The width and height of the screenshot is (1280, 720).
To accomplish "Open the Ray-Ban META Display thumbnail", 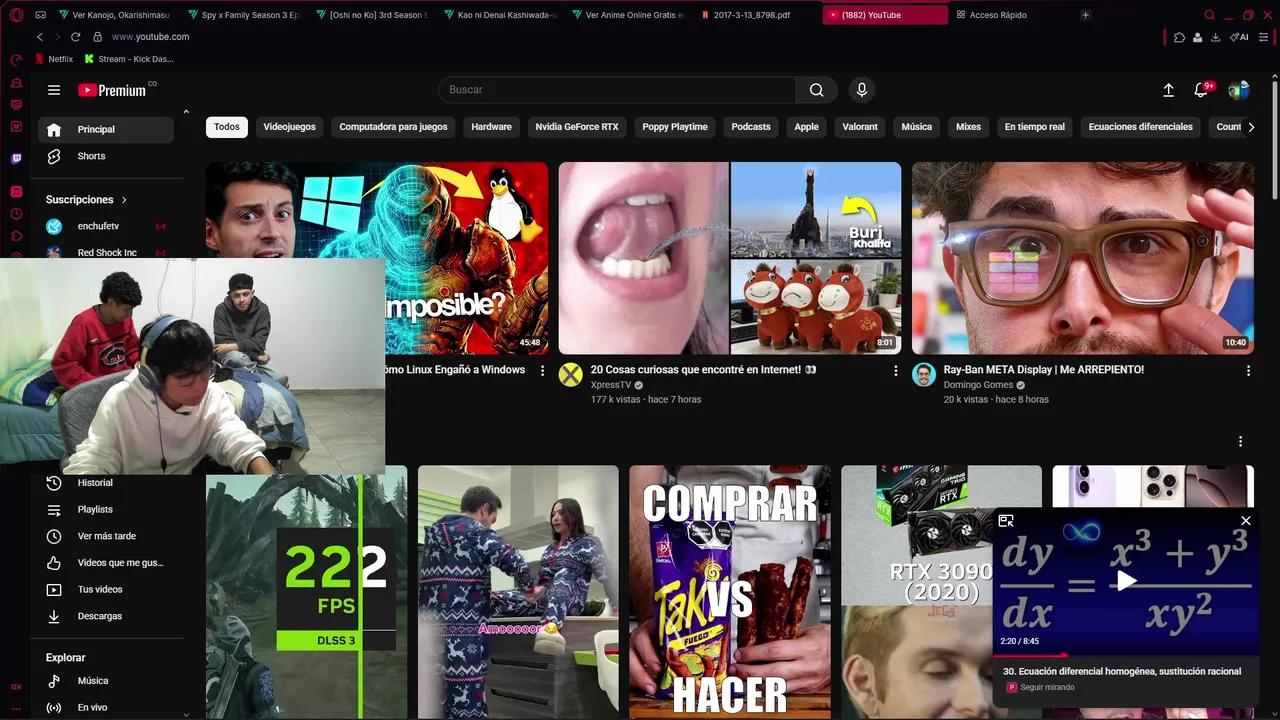I will pyautogui.click(x=1082, y=258).
